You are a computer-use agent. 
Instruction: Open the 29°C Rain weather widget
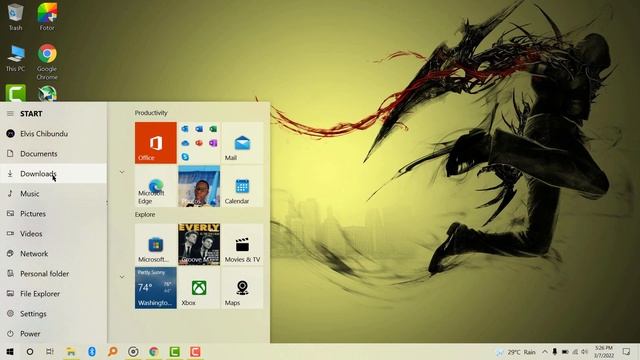515,352
